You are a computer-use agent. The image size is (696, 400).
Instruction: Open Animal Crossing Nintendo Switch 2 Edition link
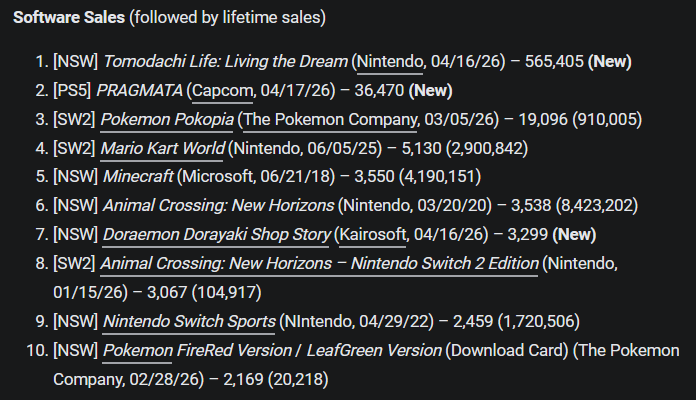click(320, 265)
